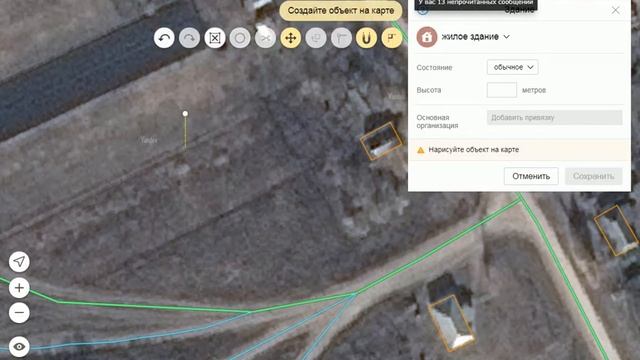Viewport: 640px width, 360px height.
Task: Activate the move arrows drag tool
Action: pos(291,38)
